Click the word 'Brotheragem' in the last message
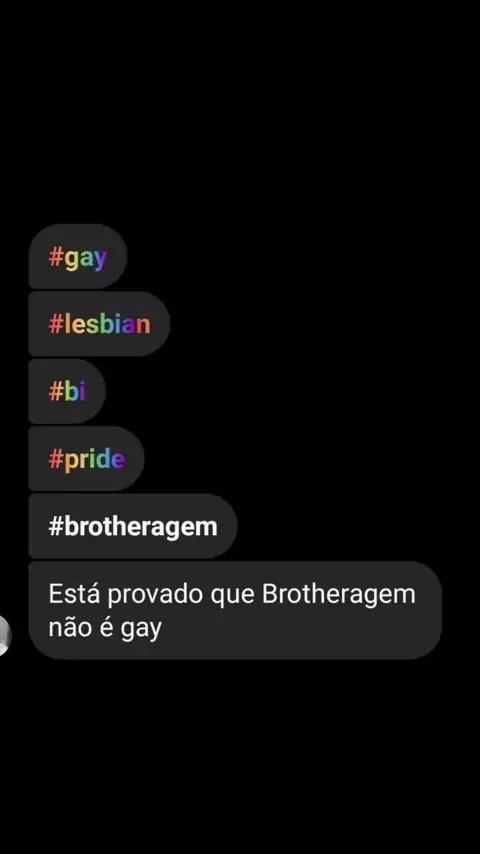The image size is (480, 854). pyautogui.click(x=338, y=594)
